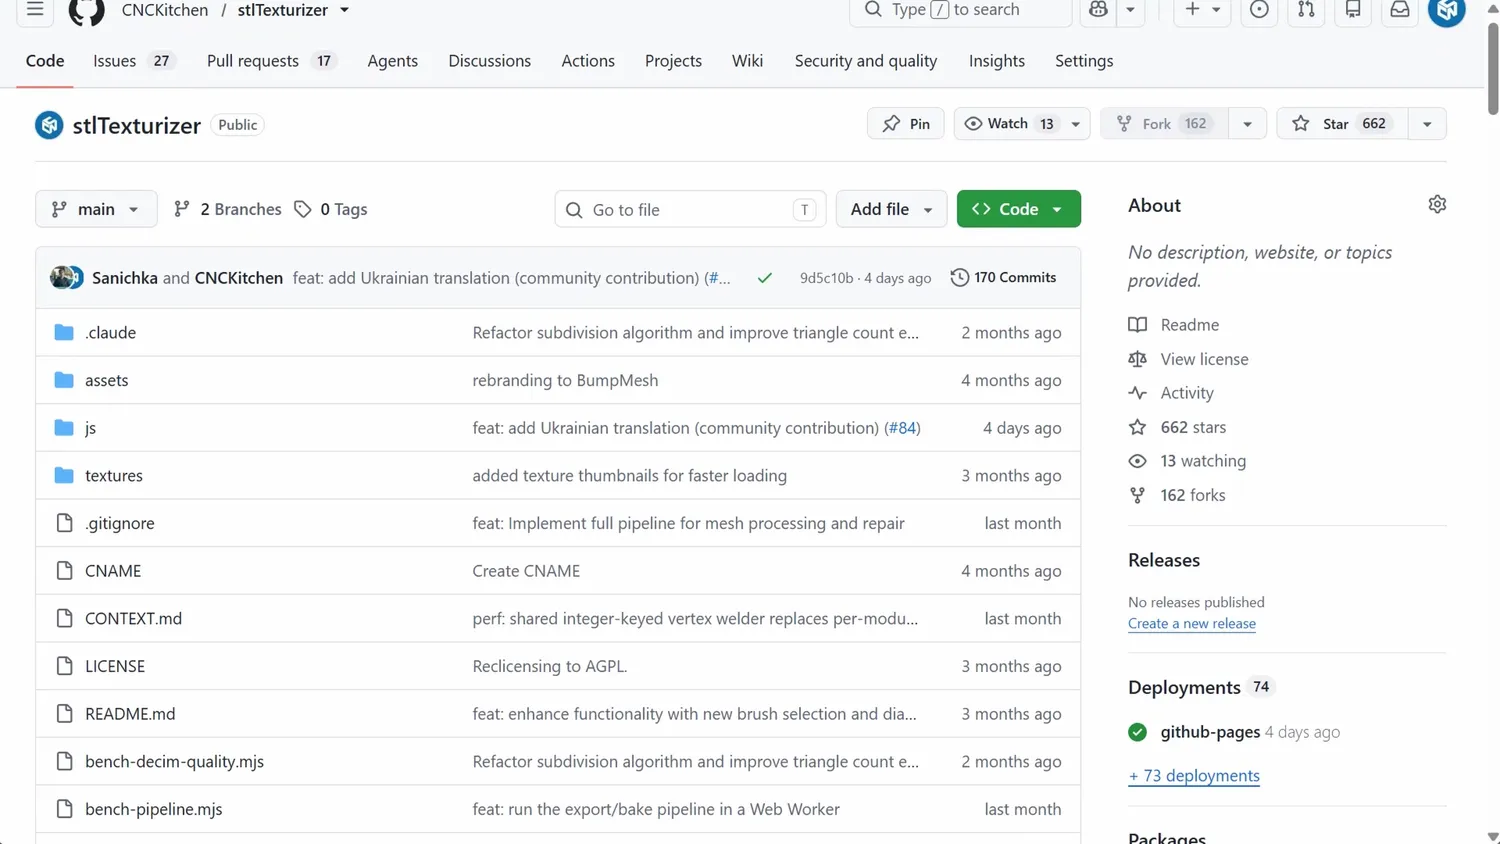Click the textures folder icon
Image resolution: width=1500 pixels, height=844 pixels.
pyautogui.click(x=64, y=475)
